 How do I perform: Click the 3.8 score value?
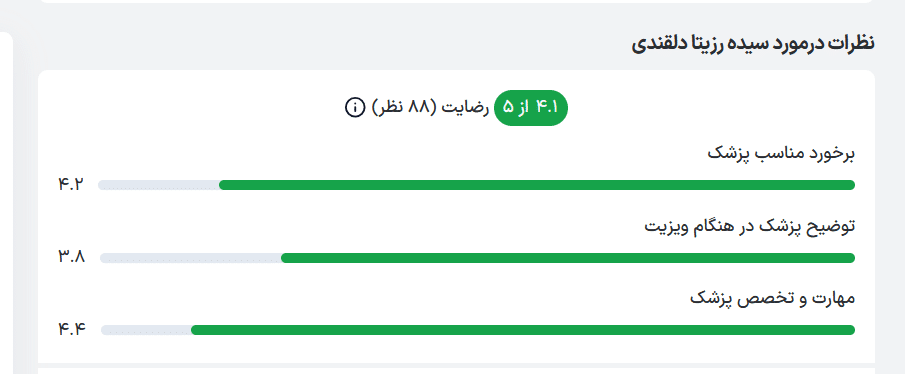[x=72, y=257]
